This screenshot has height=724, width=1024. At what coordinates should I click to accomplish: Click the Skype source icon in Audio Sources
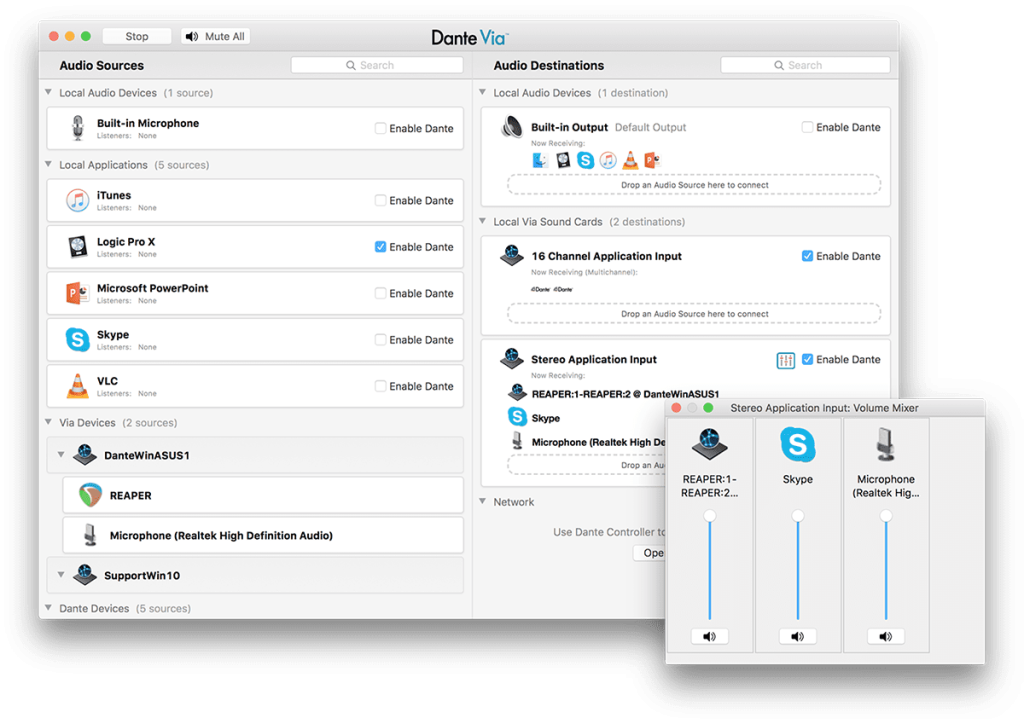(78, 339)
